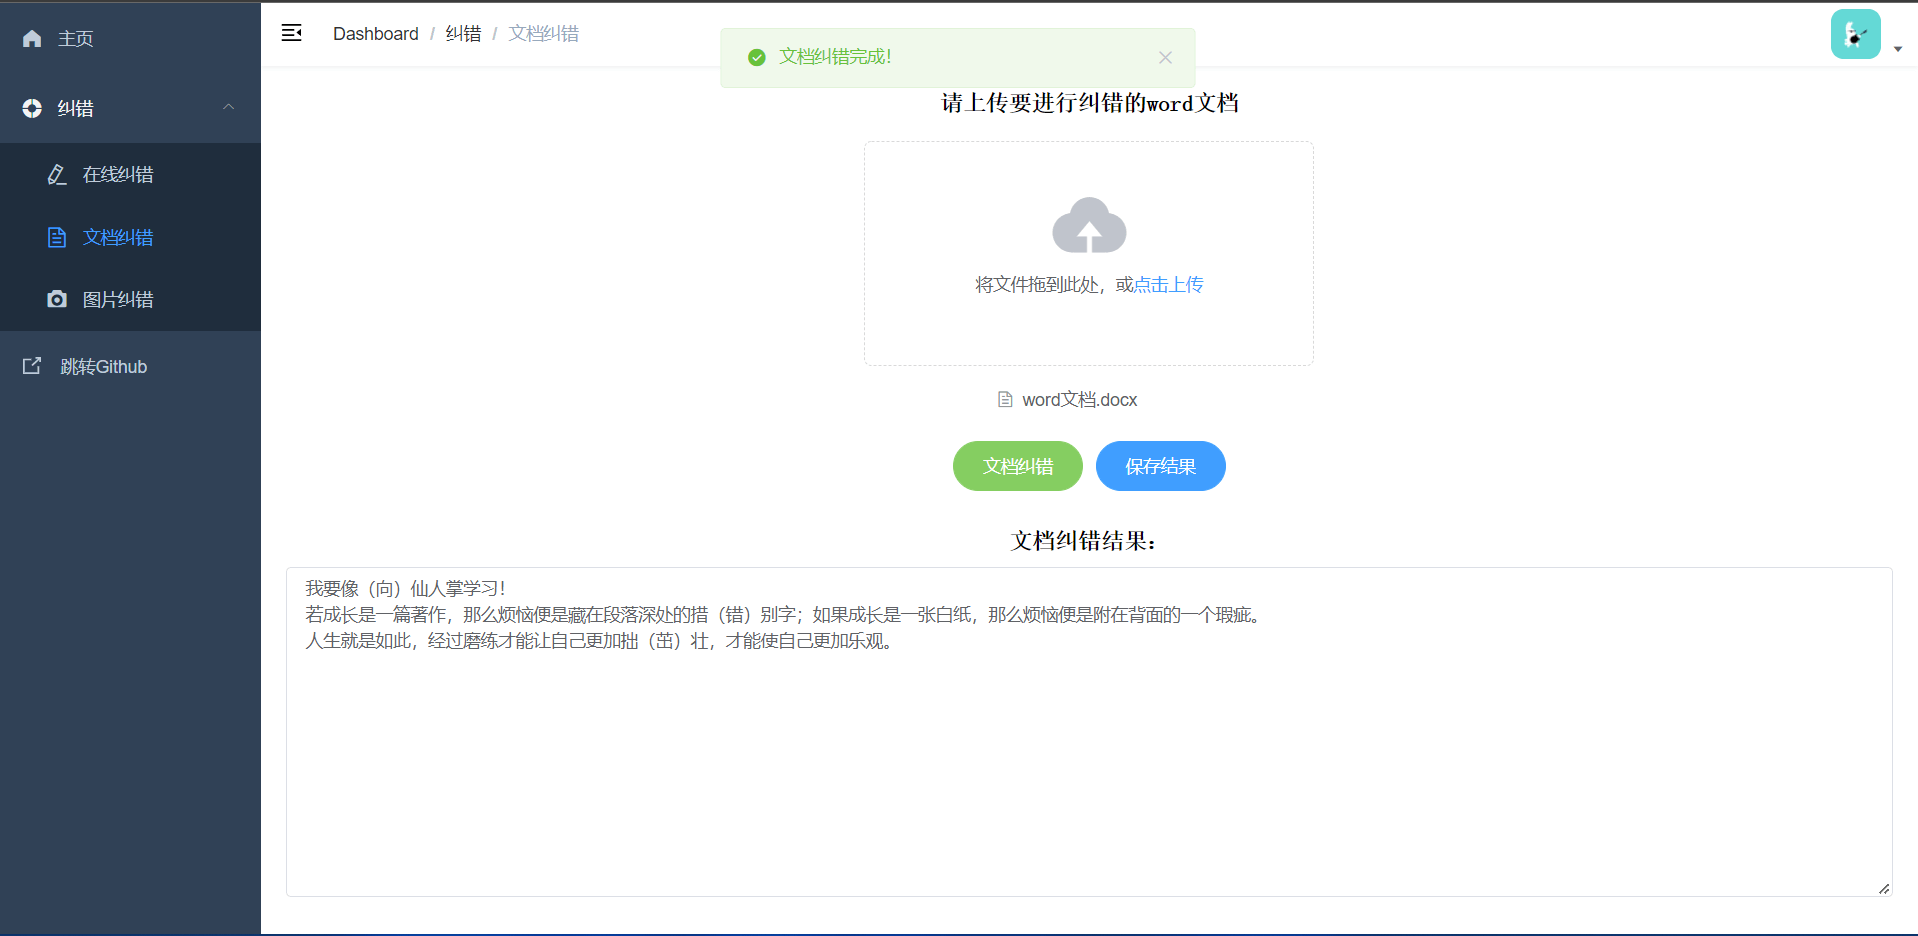Screen dimensions: 1918x936
Task: Click the camera icon for 图片纠错
Action: pos(57,299)
